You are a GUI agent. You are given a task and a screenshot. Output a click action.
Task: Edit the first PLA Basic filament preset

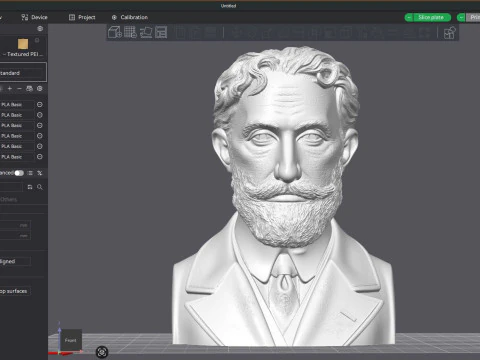coord(40,105)
